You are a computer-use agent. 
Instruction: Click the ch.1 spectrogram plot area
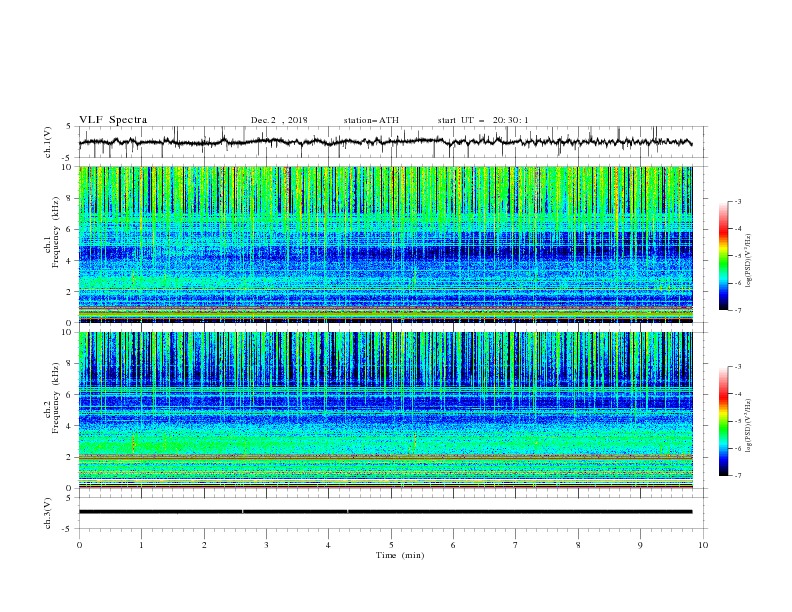385,244
